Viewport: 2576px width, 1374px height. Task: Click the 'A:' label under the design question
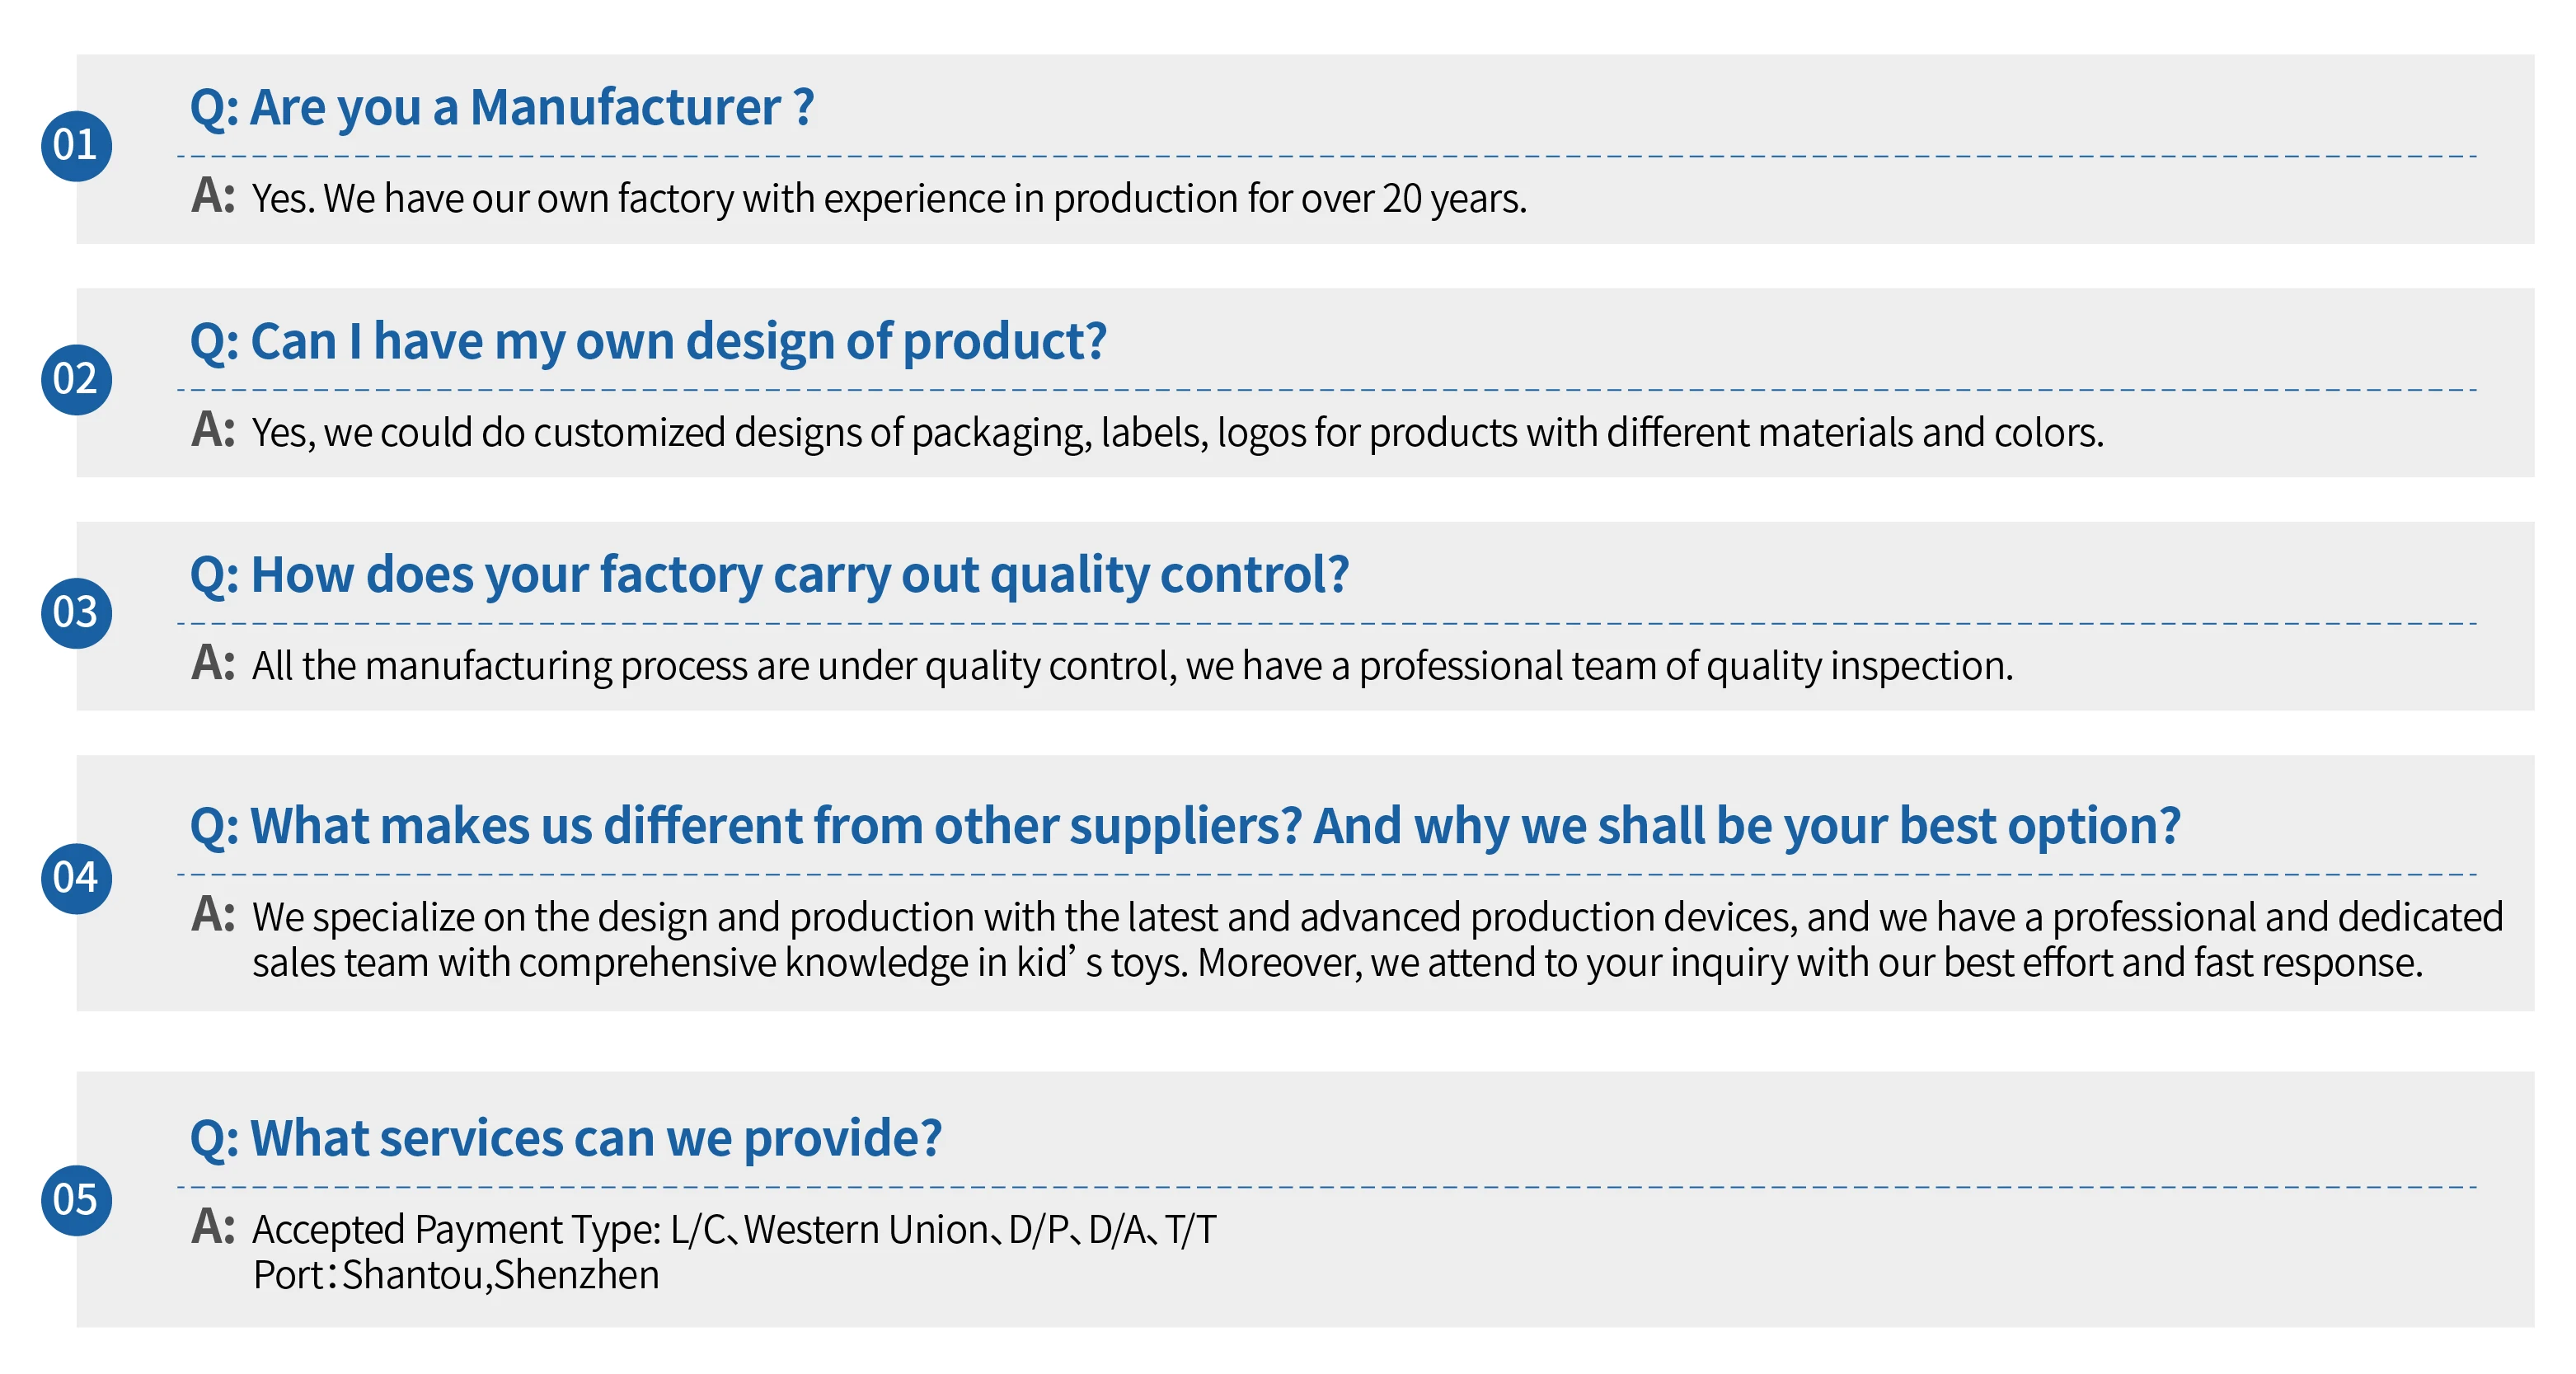click(213, 430)
